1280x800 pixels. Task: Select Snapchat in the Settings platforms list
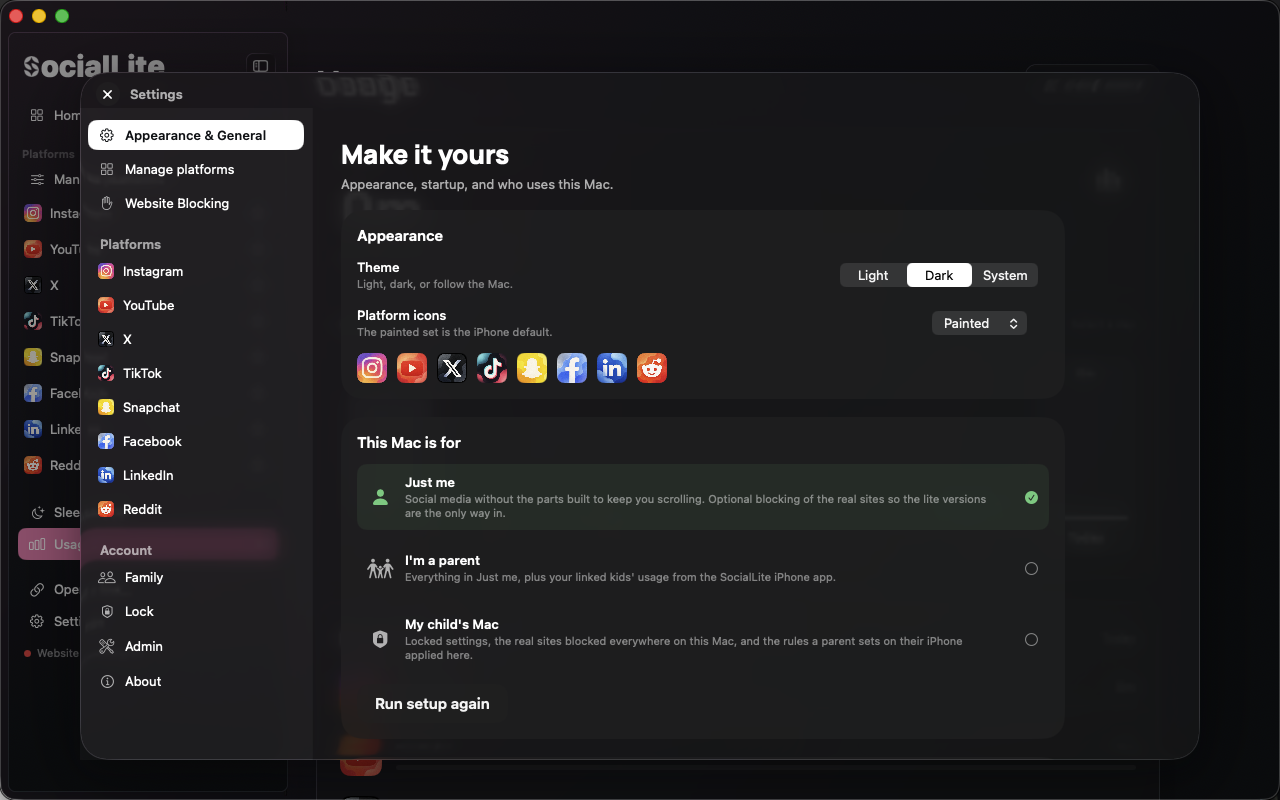pyautogui.click(x=196, y=407)
